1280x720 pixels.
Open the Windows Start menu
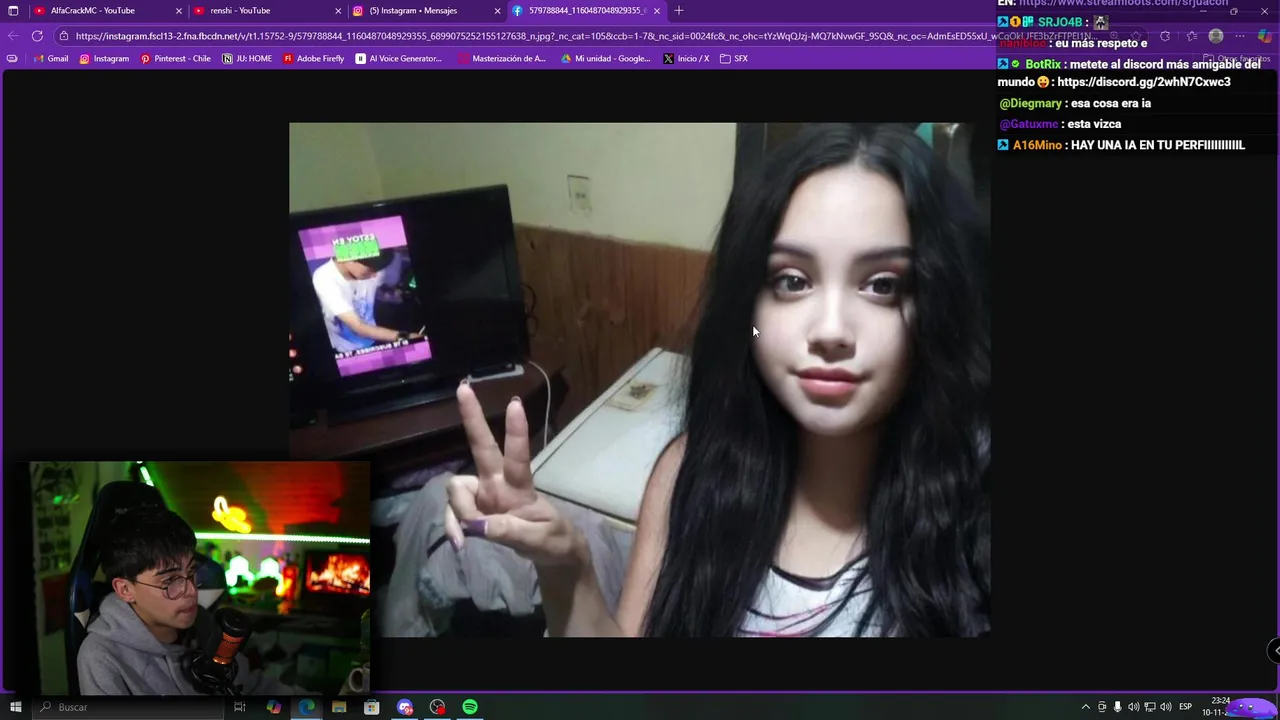pyautogui.click(x=15, y=707)
